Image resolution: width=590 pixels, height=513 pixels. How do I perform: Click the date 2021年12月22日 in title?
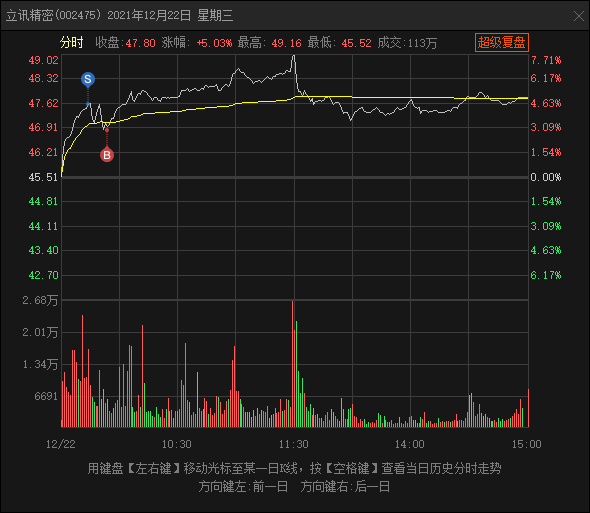point(149,15)
